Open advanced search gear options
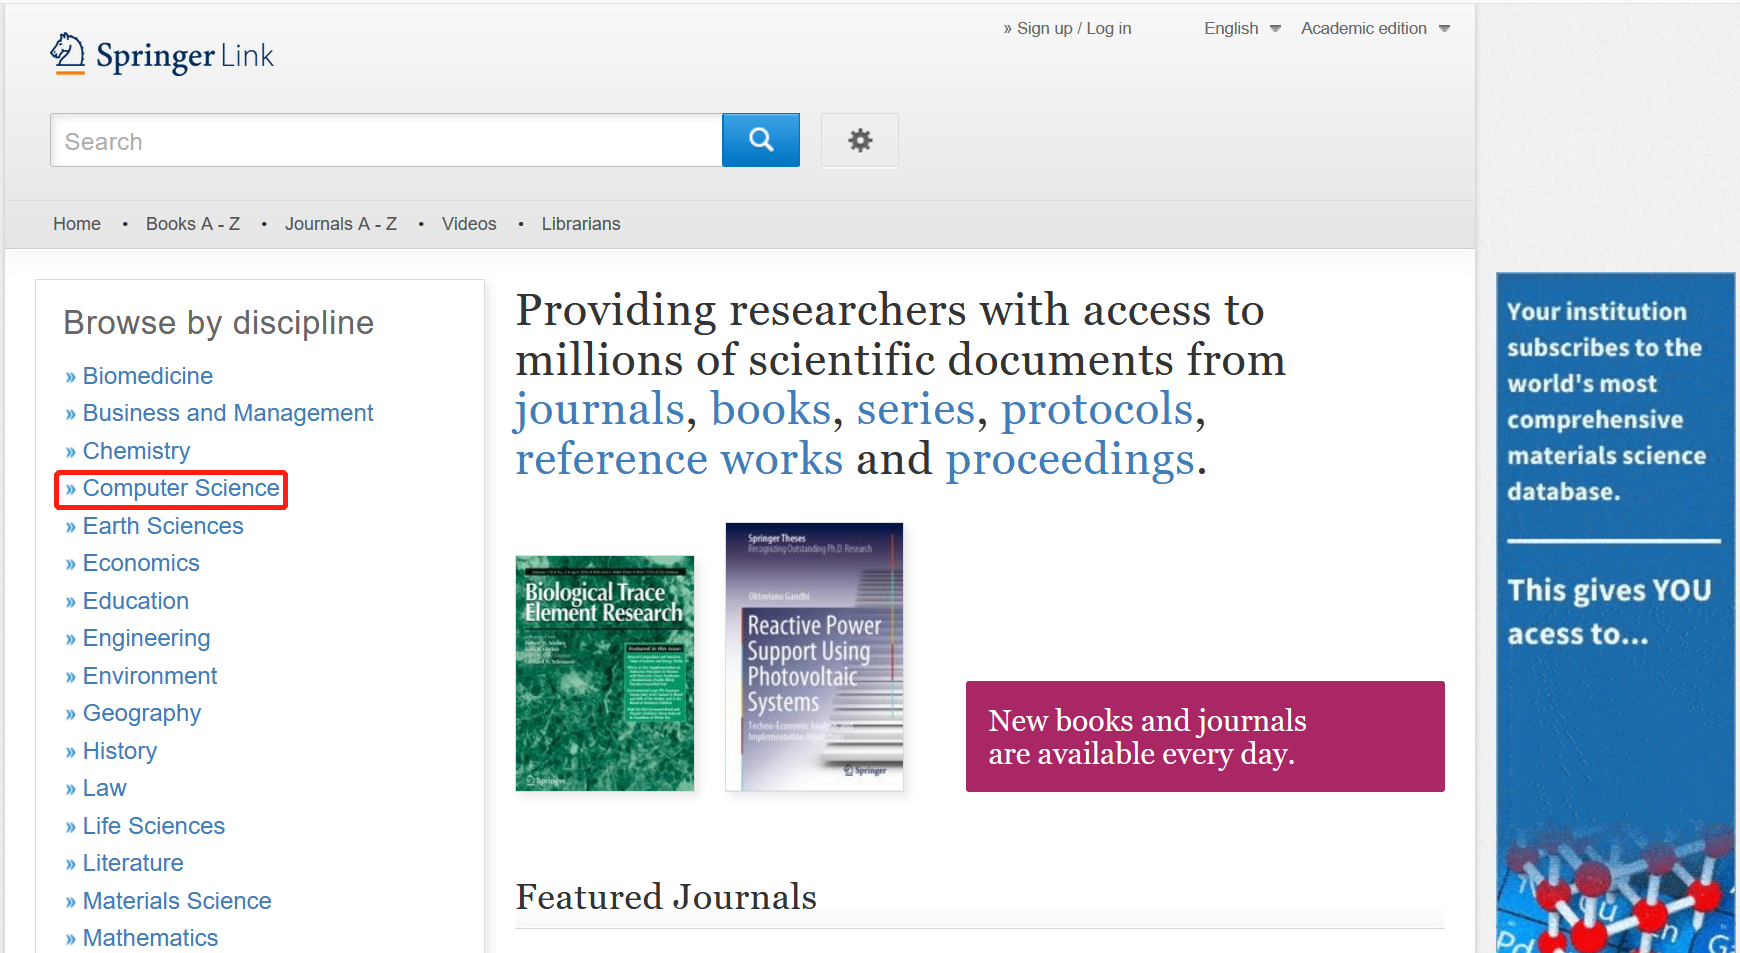The image size is (1740, 953). click(860, 140)
